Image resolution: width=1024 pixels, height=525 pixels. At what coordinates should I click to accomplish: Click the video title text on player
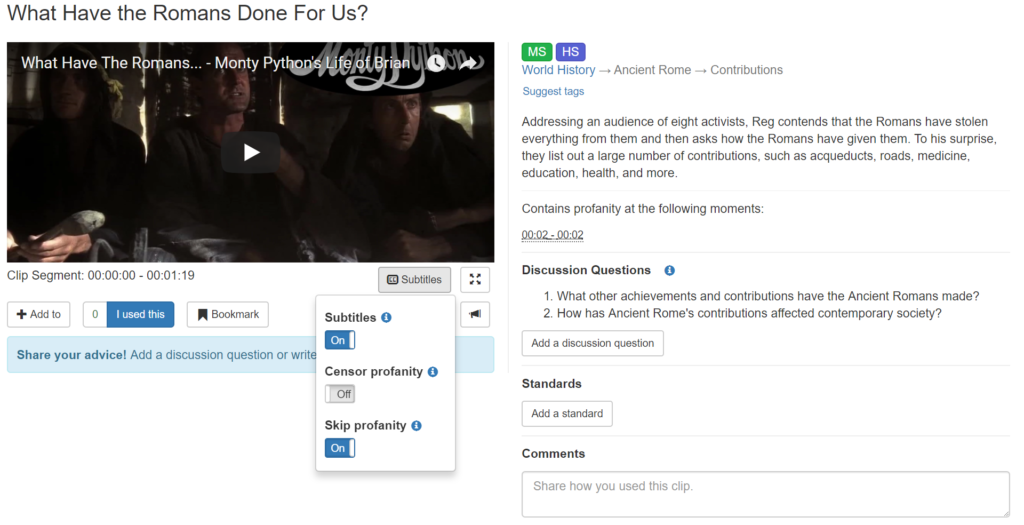point(216,63)
